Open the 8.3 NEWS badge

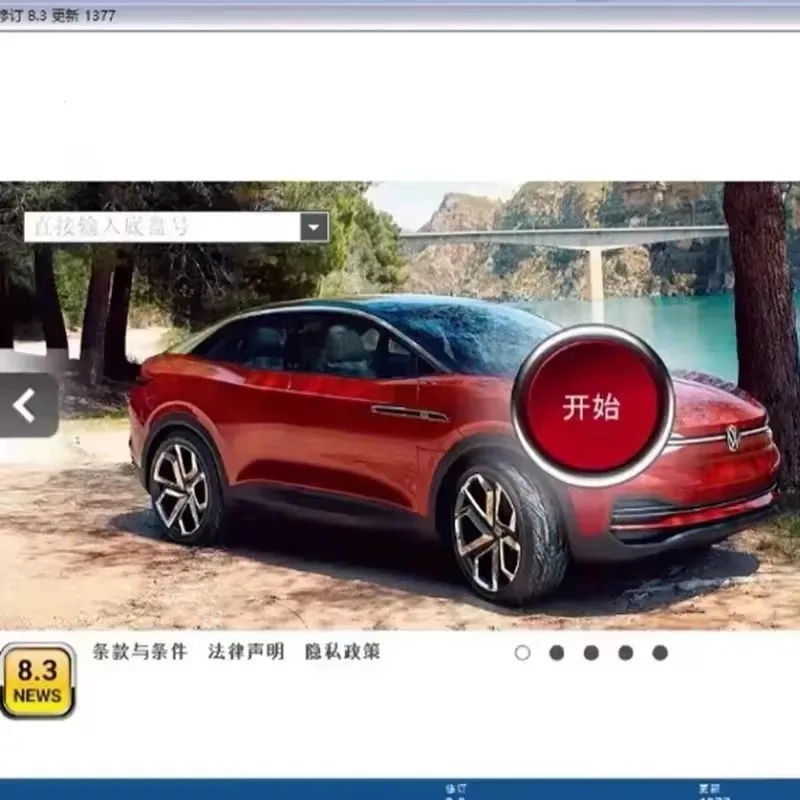(38, 681)
